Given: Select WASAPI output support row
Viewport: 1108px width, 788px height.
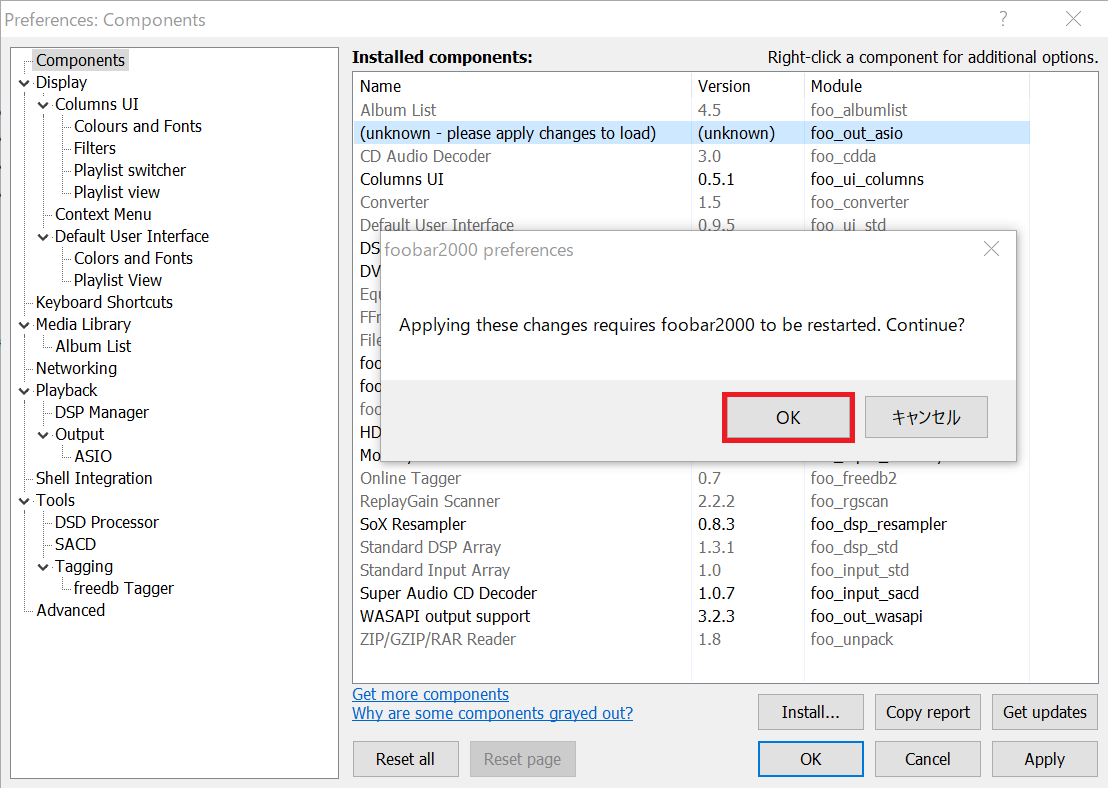Looking at the screenshot, I should 692,616.
